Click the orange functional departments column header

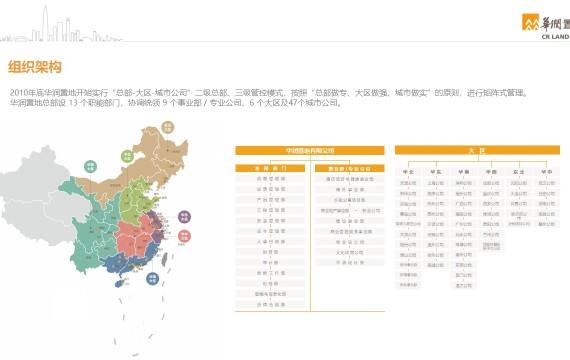270,168
